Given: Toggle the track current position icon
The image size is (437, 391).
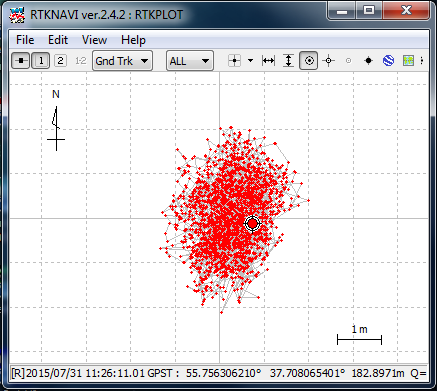Looking at the screenshot, I should 309,61.
